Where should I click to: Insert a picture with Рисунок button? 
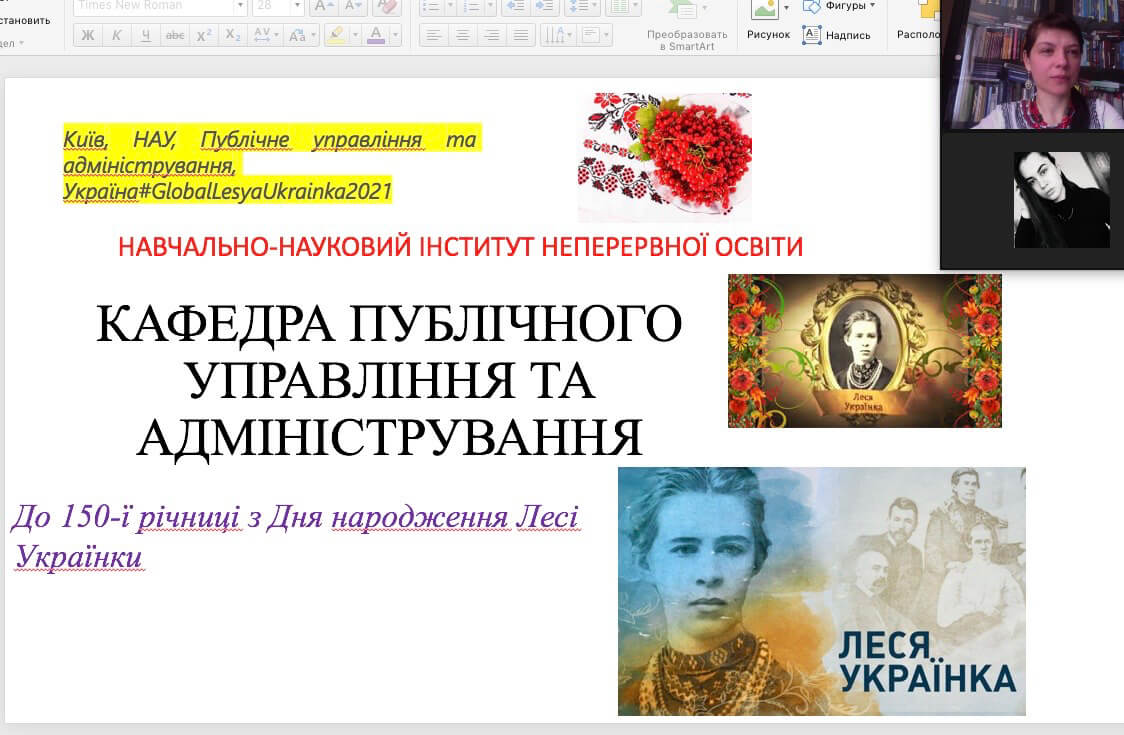pos(765,18)
